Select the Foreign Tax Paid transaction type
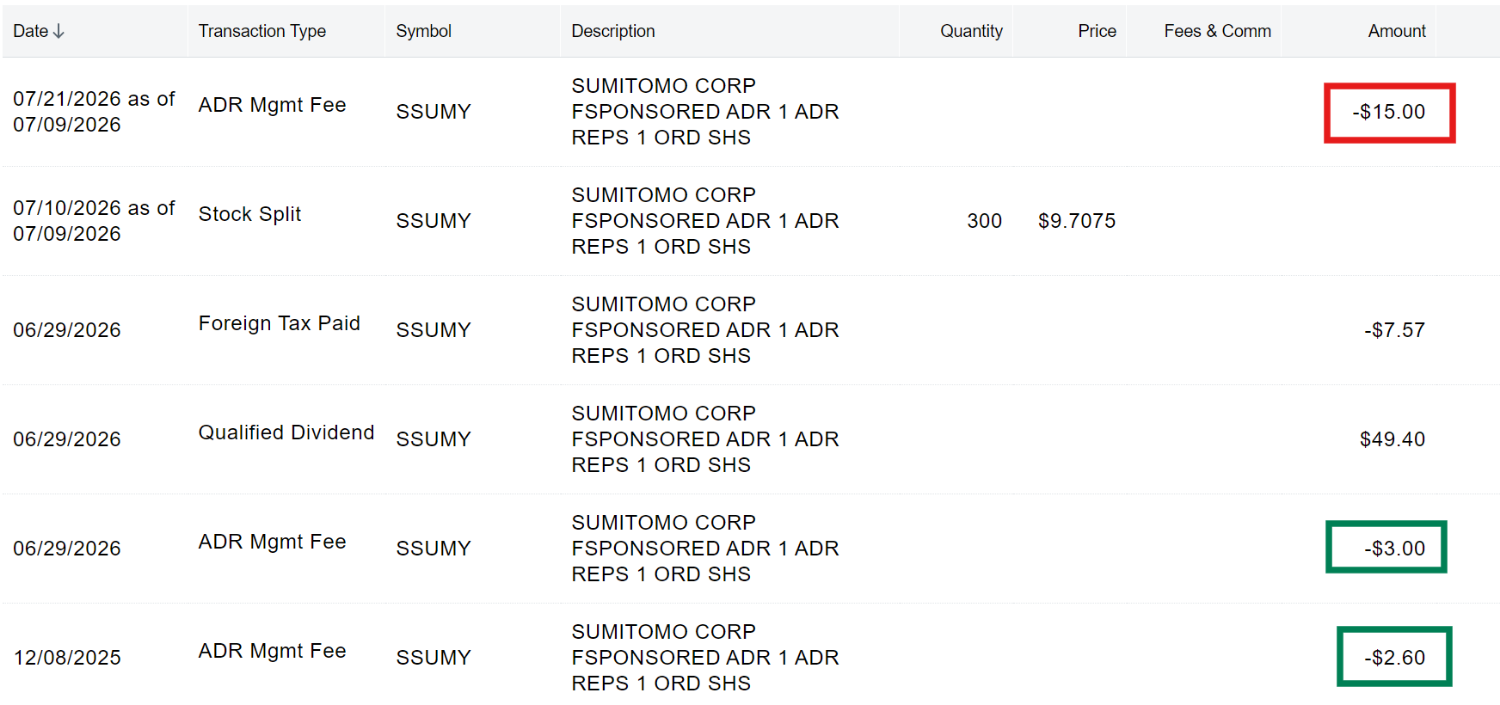The width and height of the screenshot is (1500, 705). (279, 323)
